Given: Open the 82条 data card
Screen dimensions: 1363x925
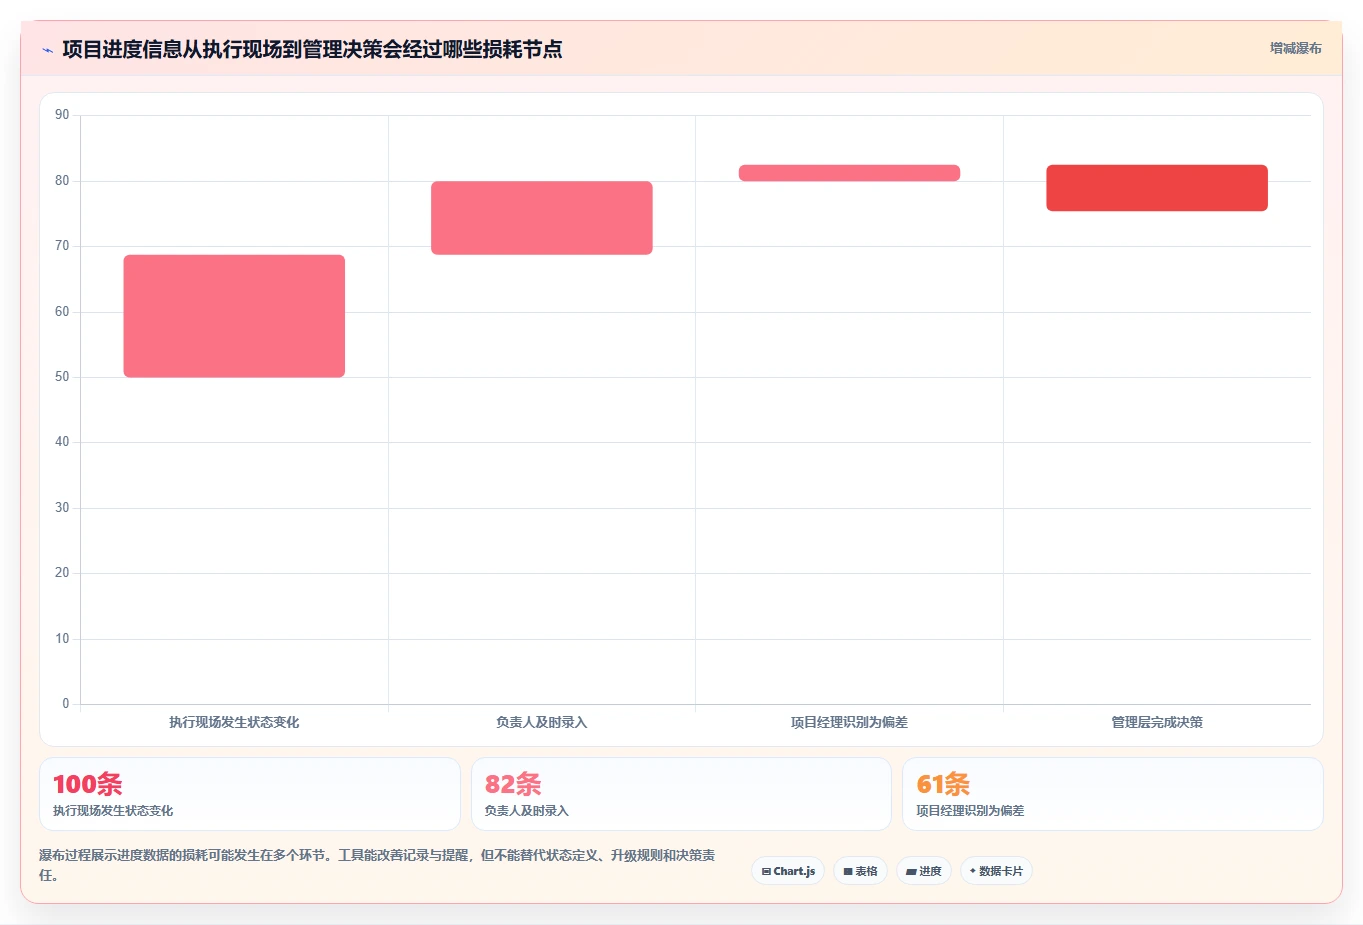Looking at the screenshot, I should pyautogui.click(x=681, y=794).
